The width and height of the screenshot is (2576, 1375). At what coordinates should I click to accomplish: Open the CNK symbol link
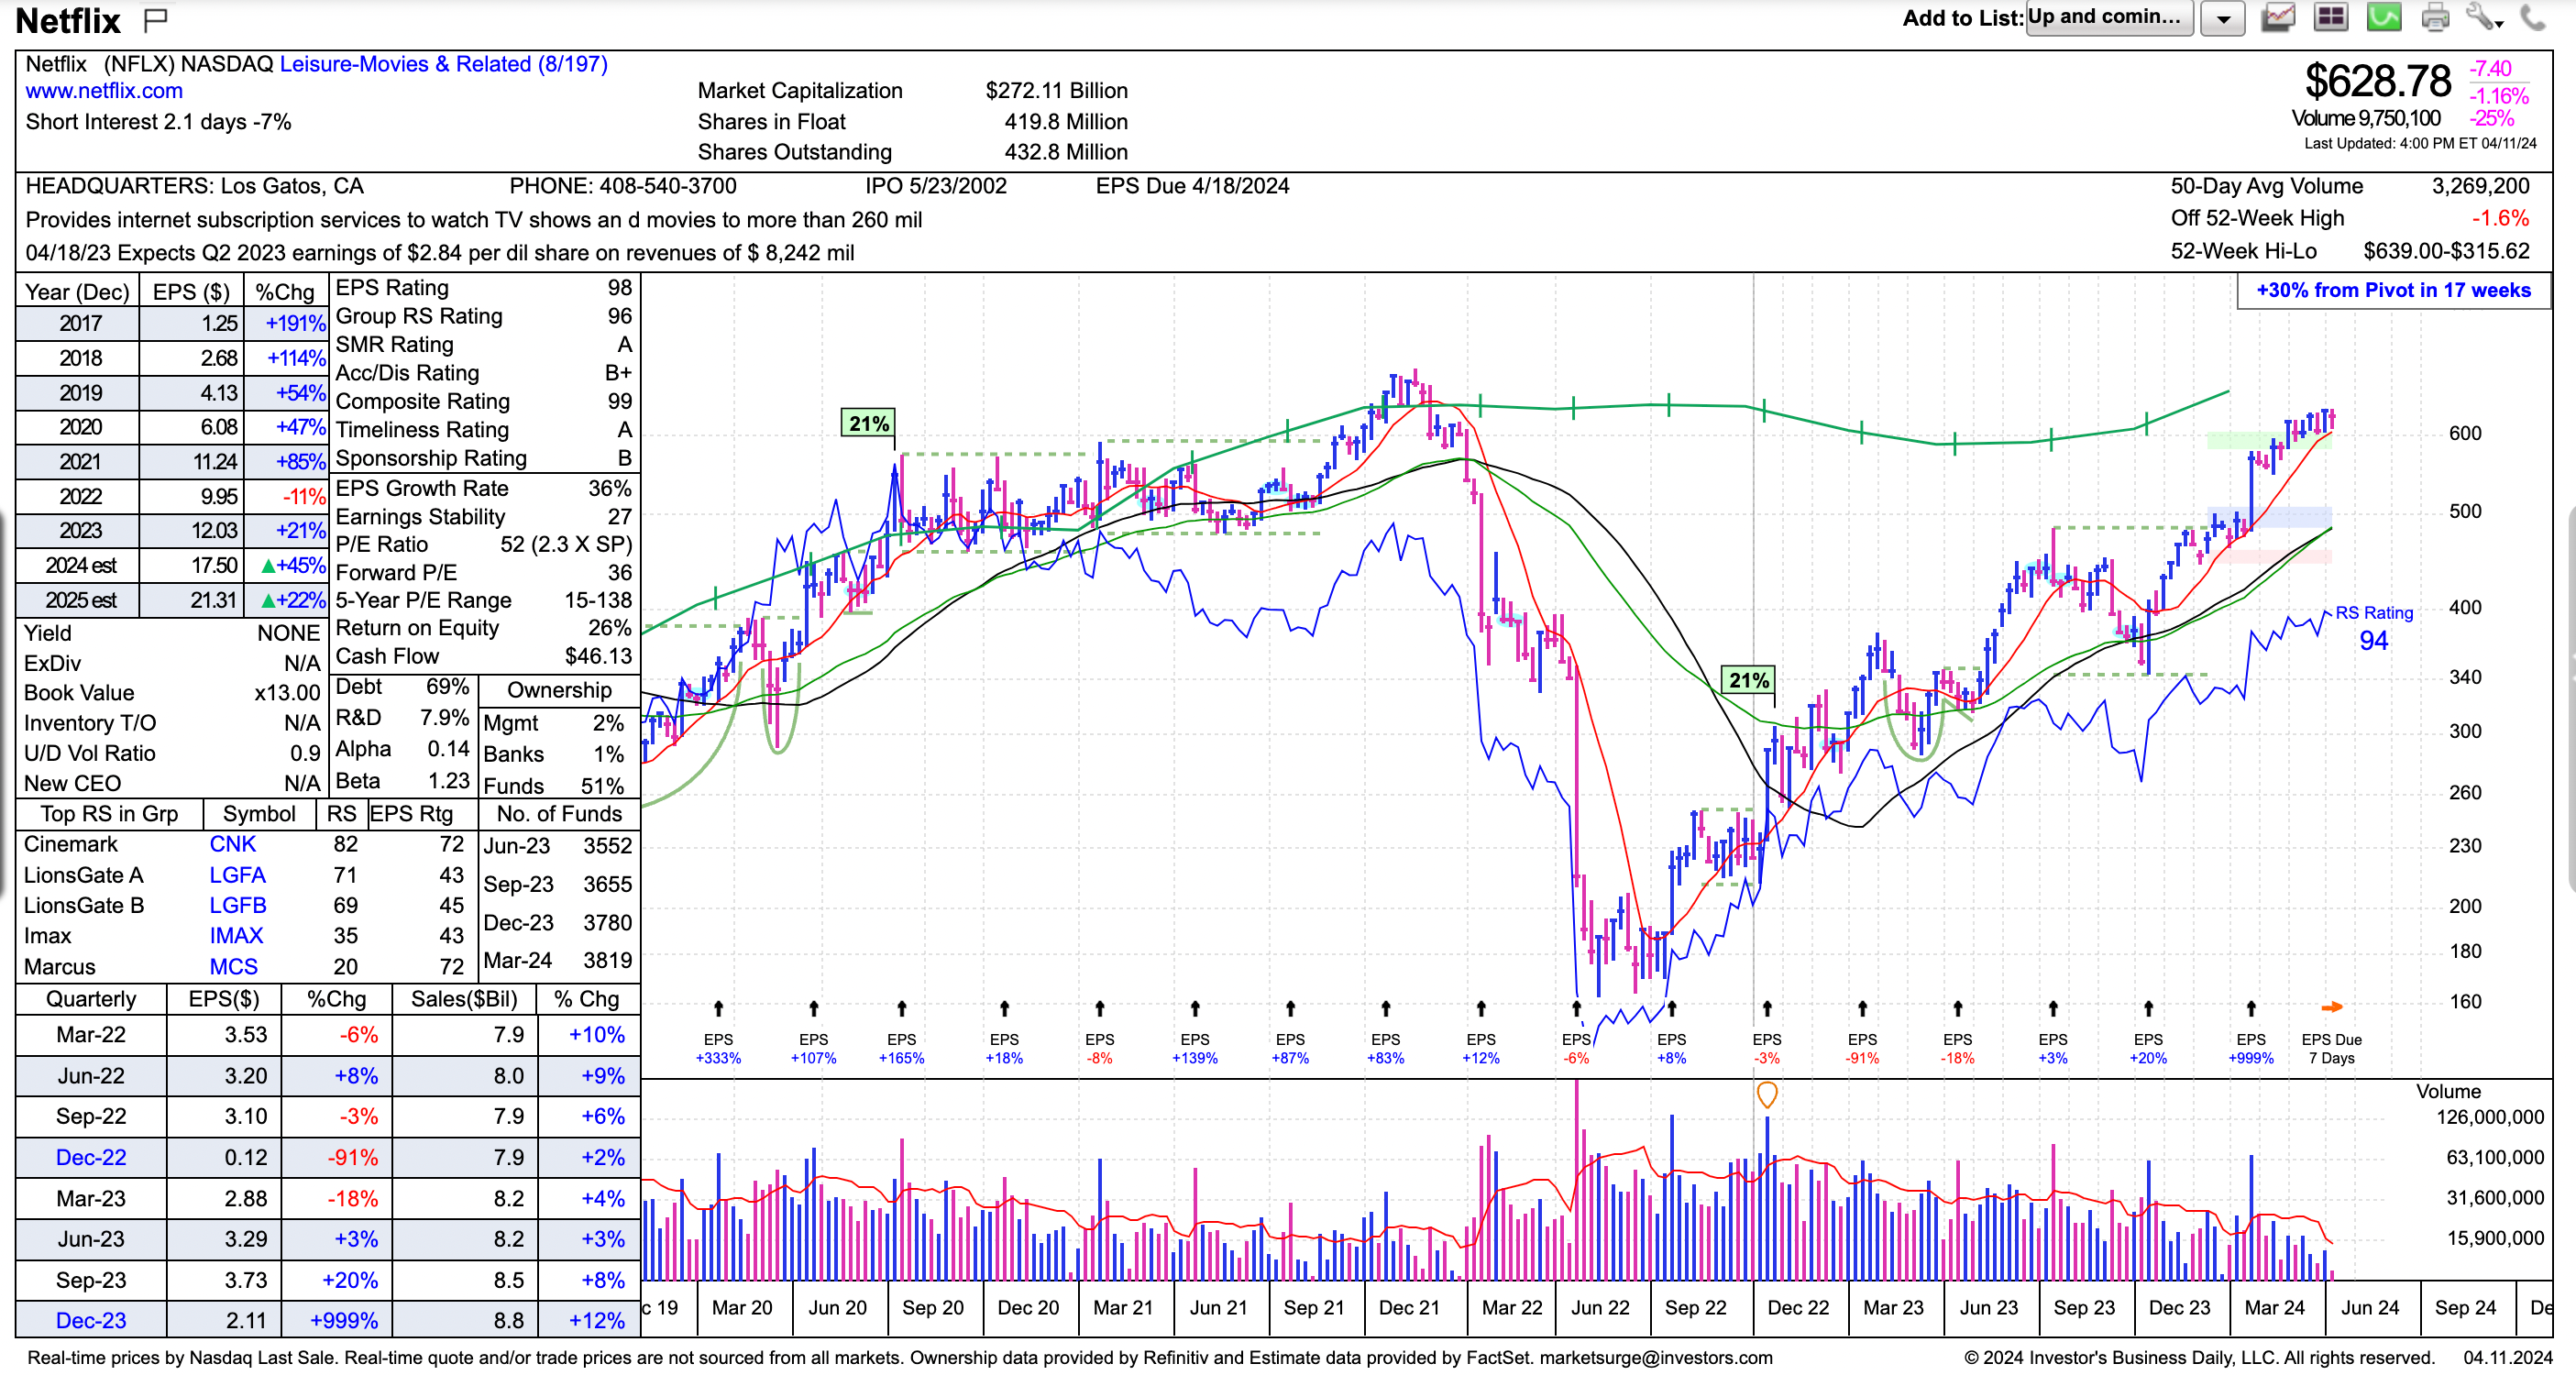coord(232,844)
